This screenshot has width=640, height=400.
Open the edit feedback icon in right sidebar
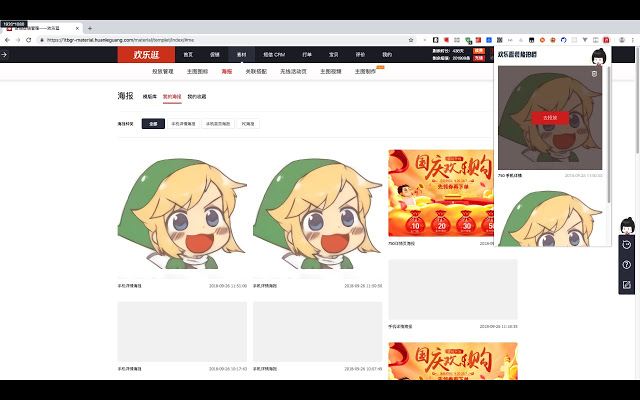click(626, 285)
